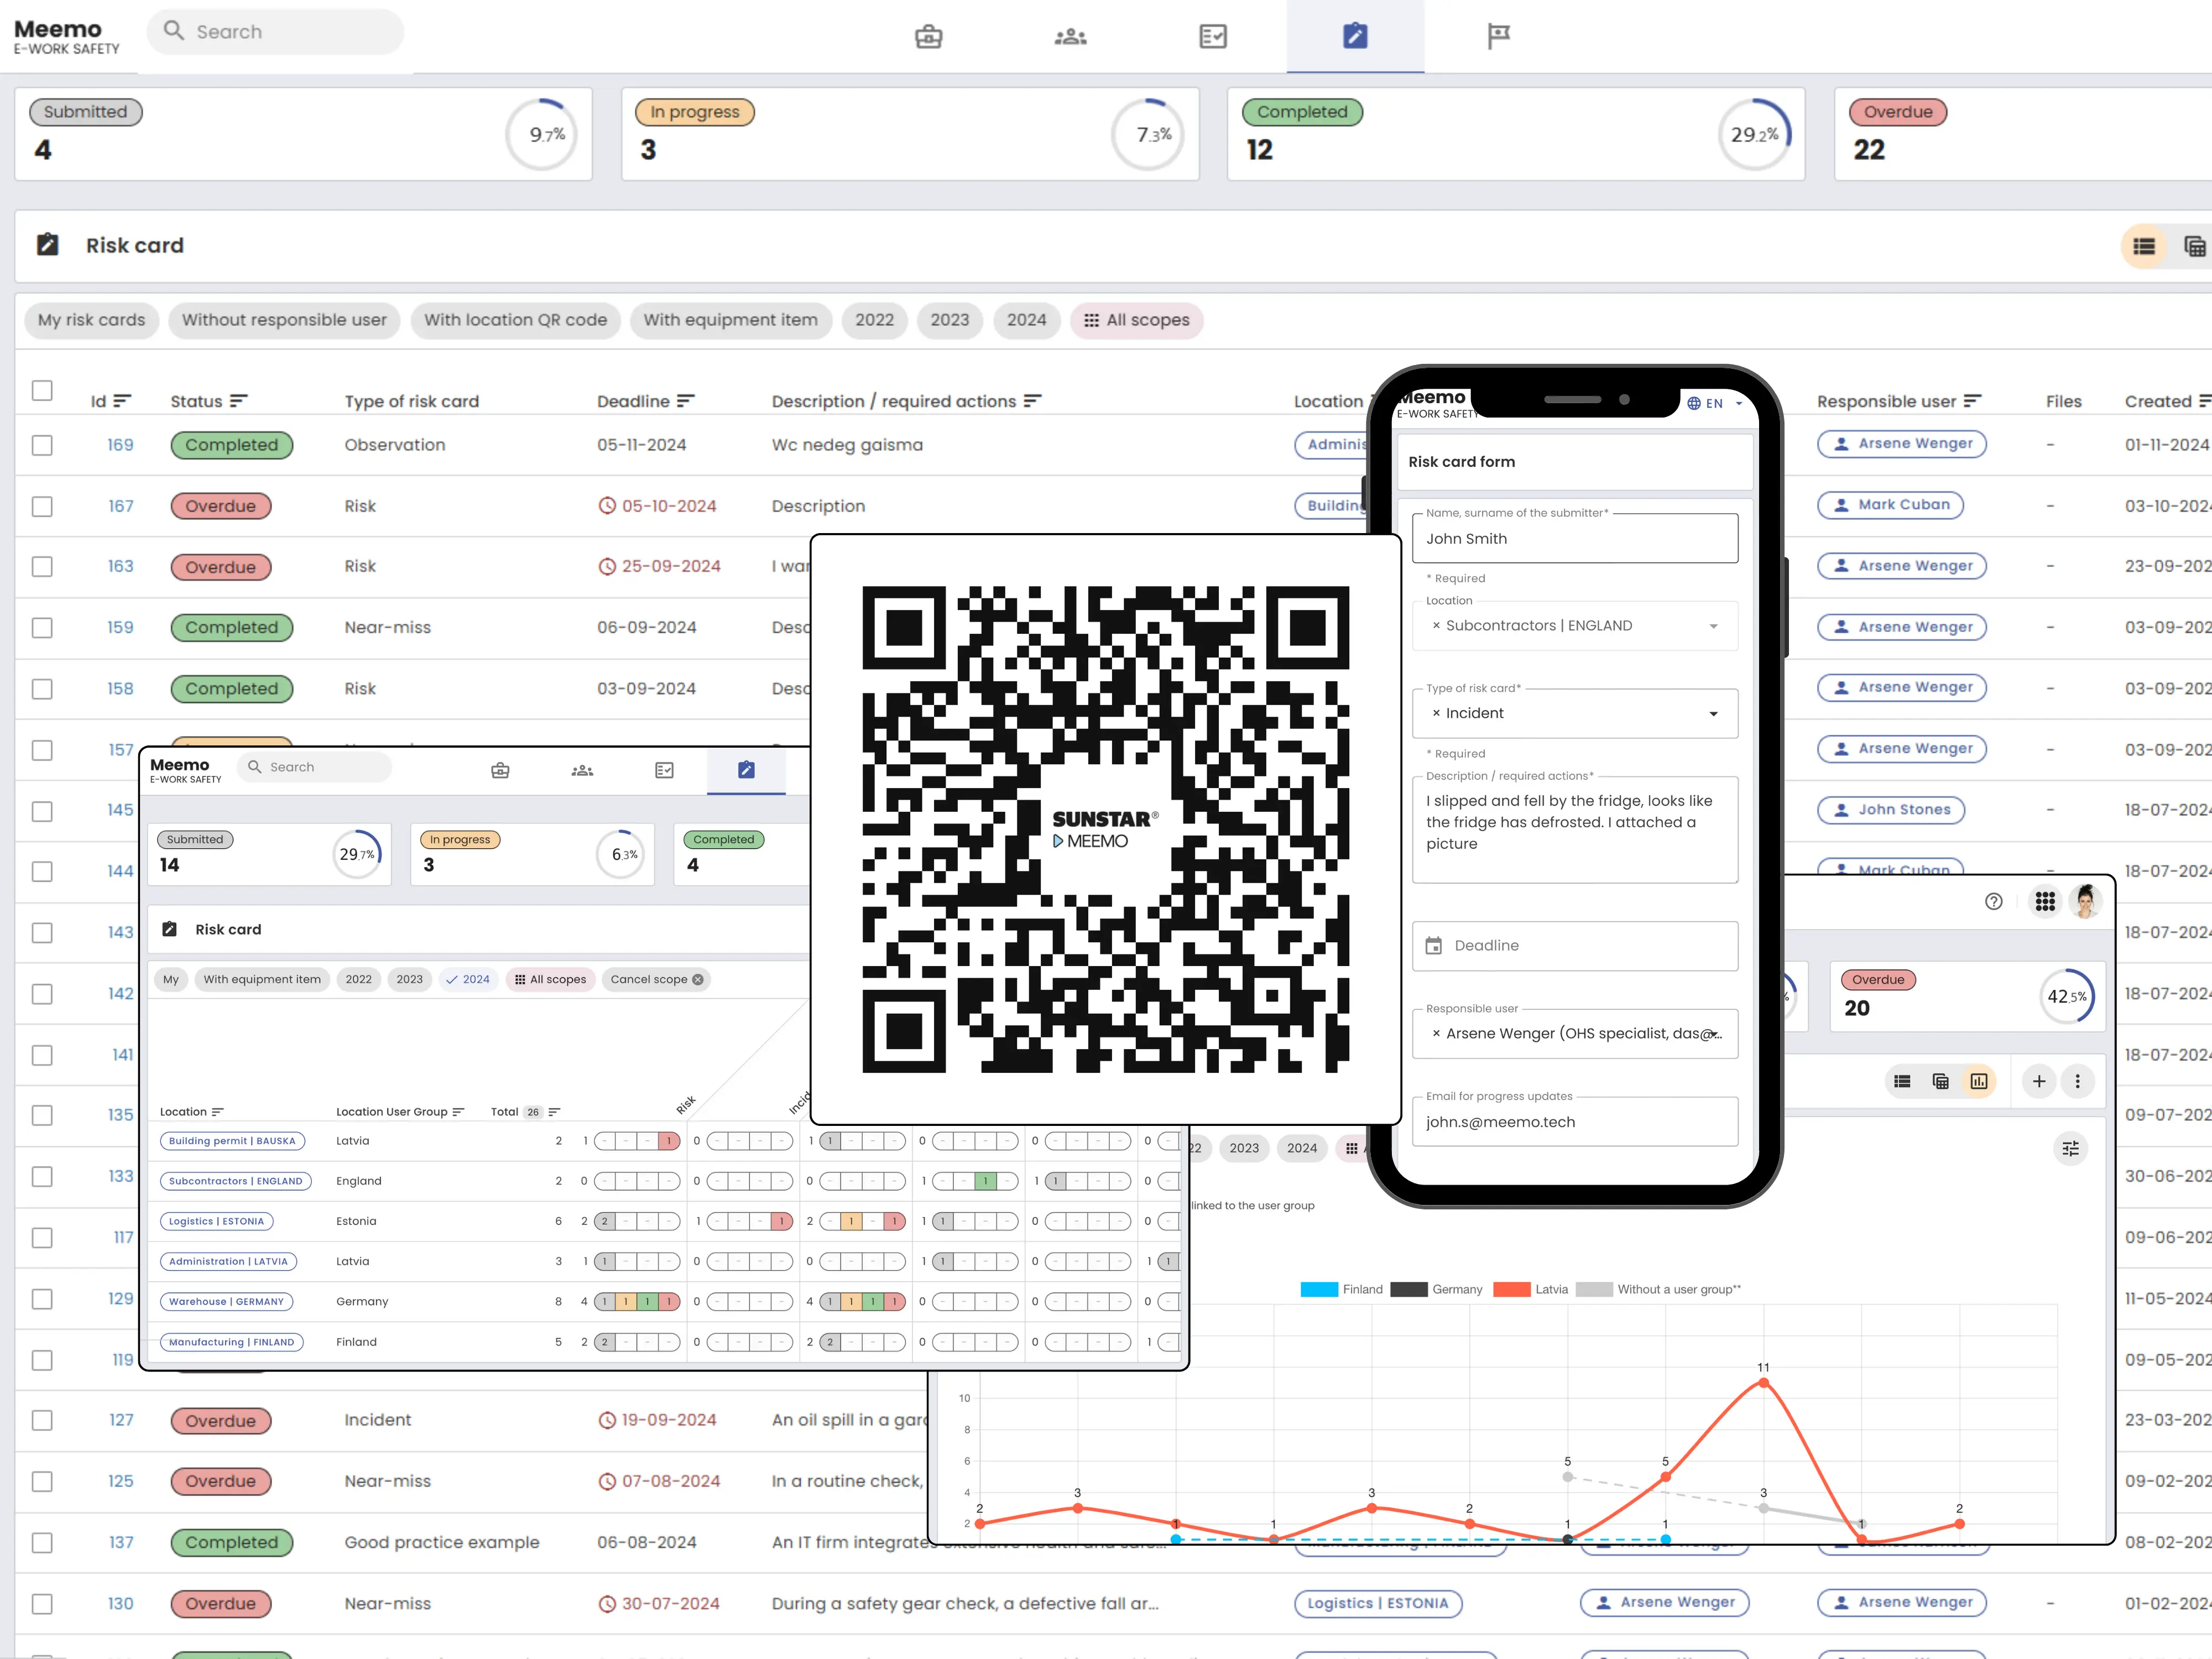Viewport: 2212px width, 1659px height.
Task: Click the plus add button near chart
Action: point(2038,1081)
